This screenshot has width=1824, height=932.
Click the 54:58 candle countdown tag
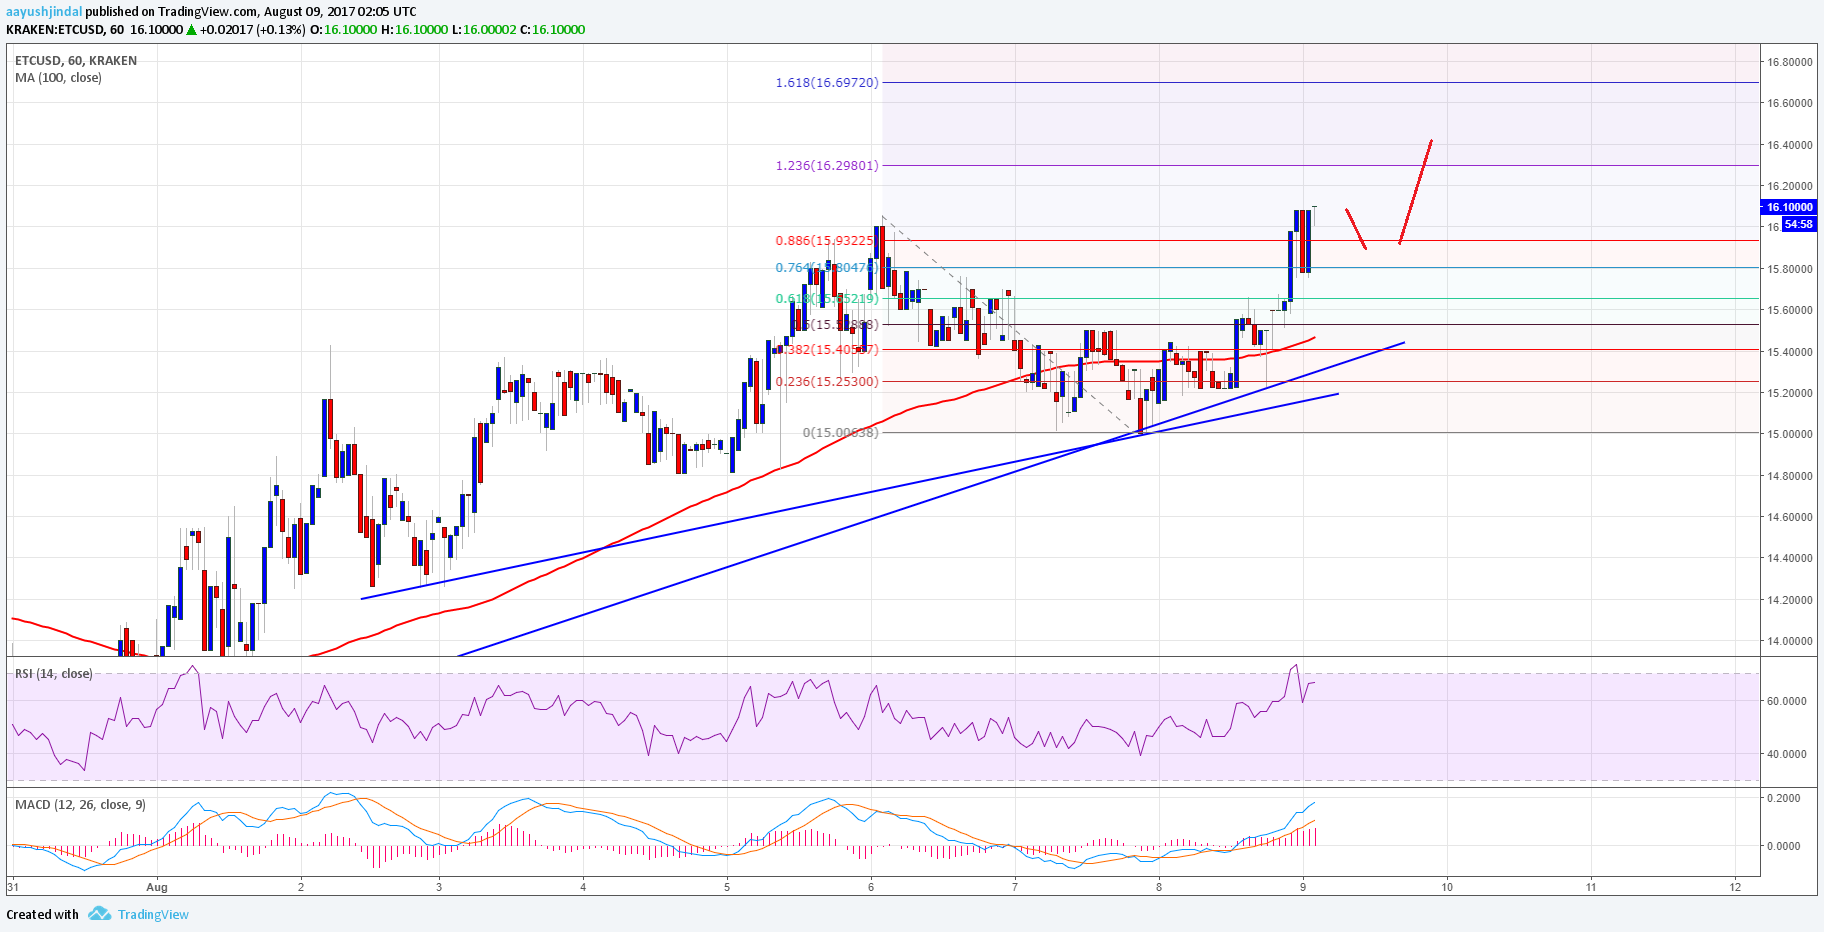(x=1798, y=224)
